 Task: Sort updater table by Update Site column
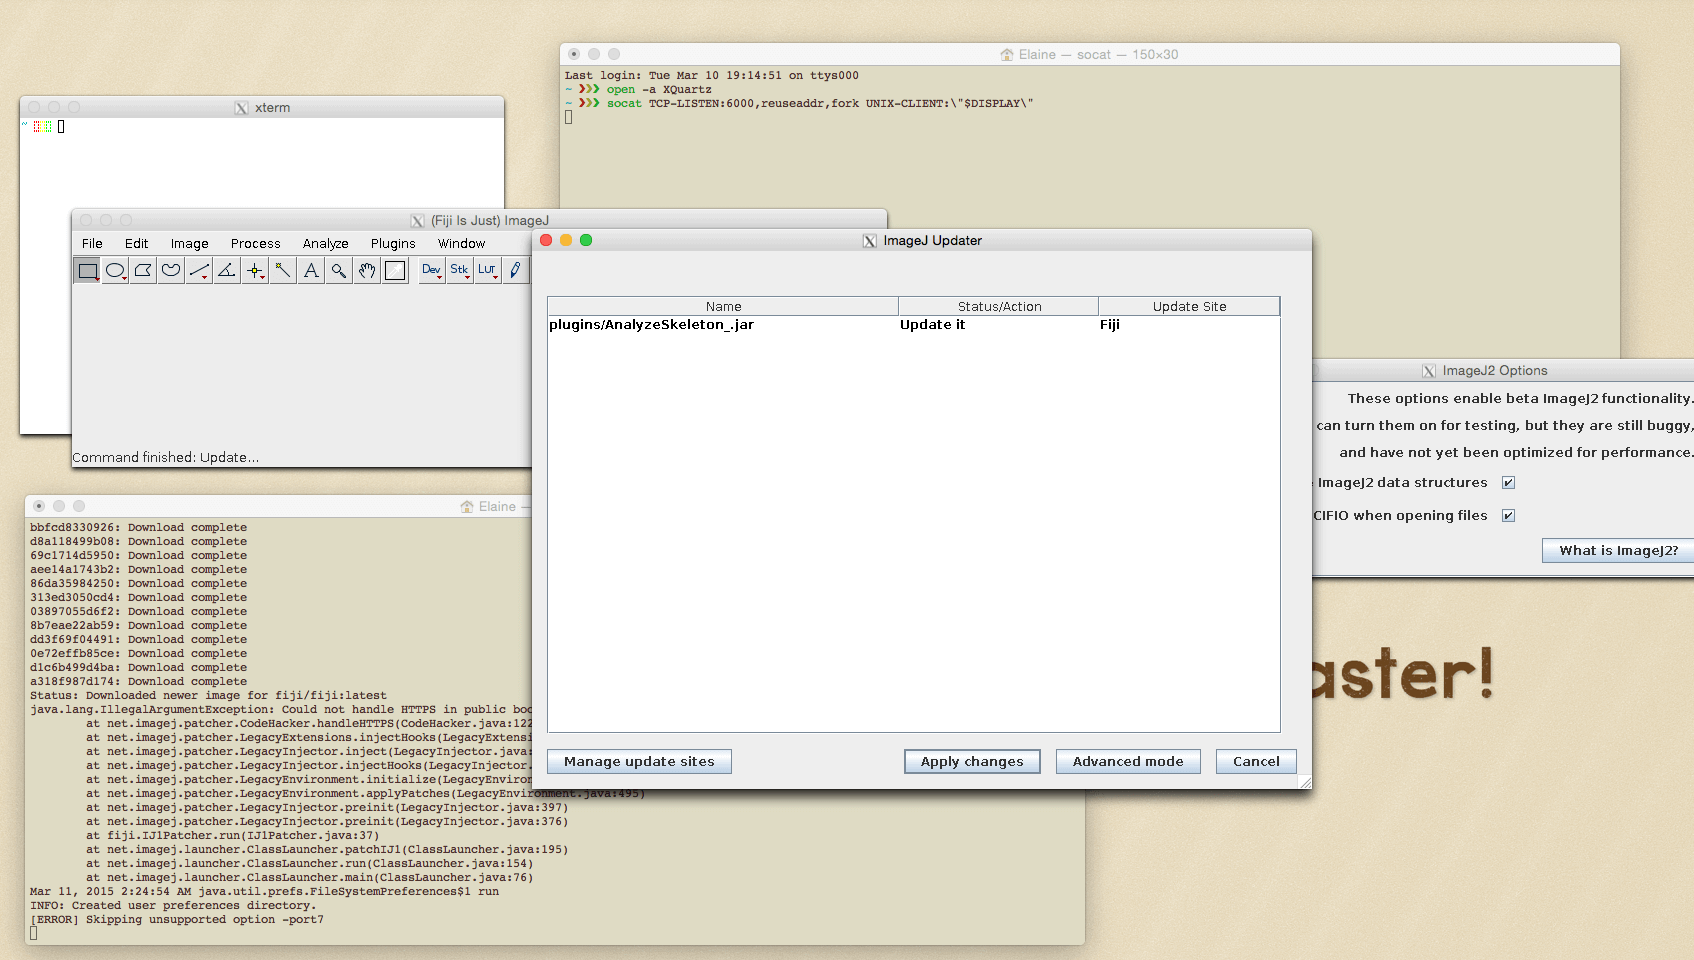click(x=1189, y=306)
